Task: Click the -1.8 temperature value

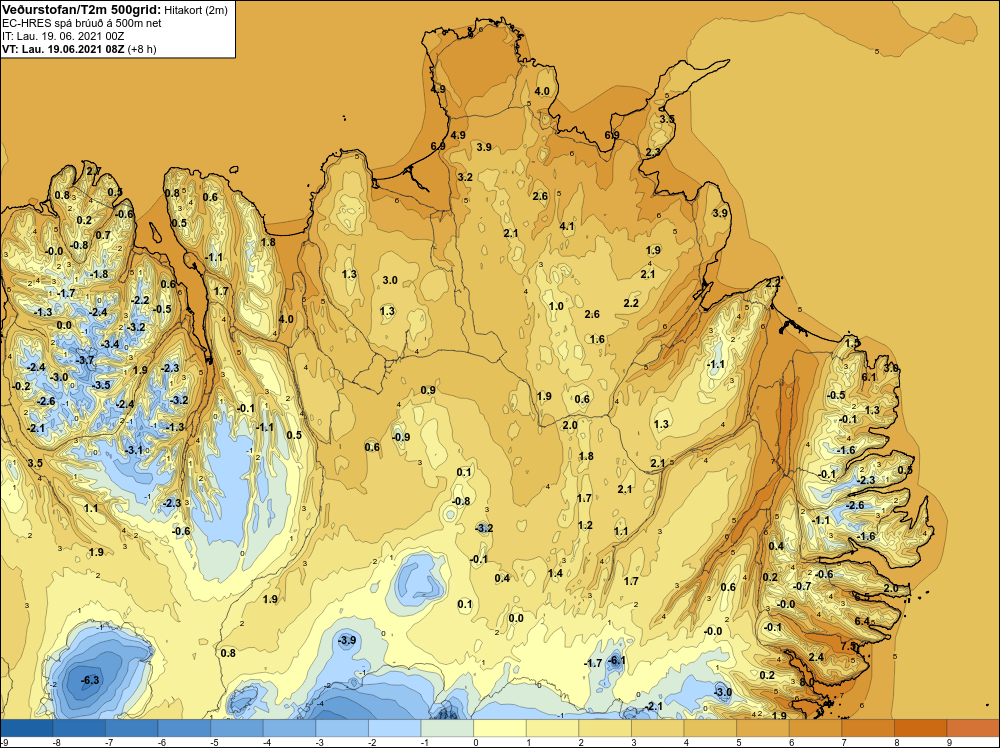Action: tap(99, 274)
